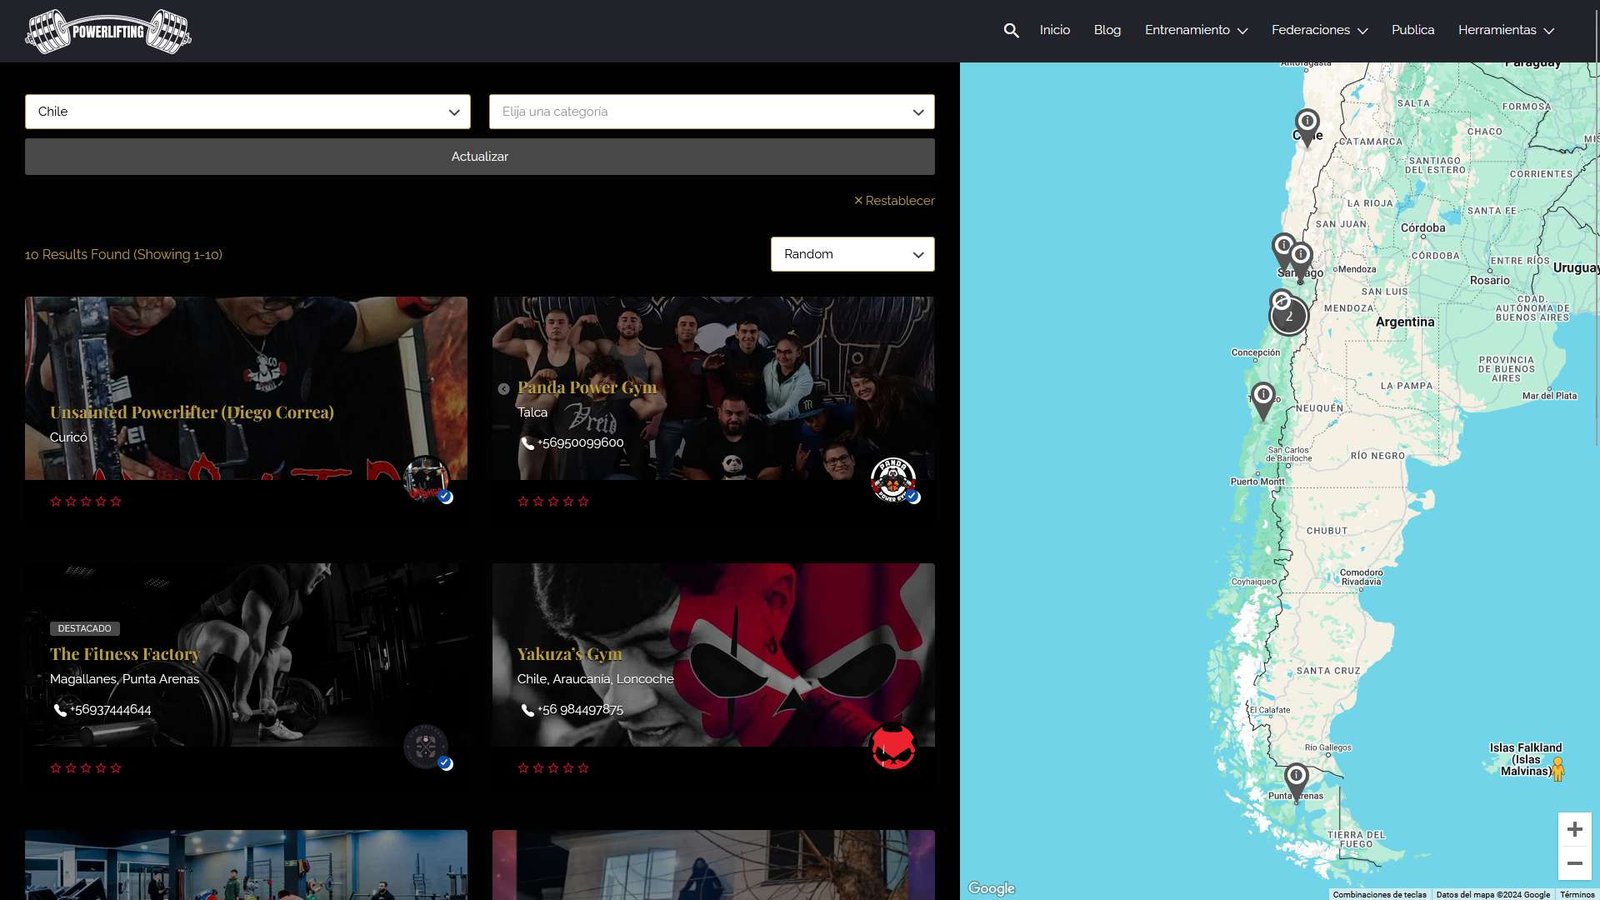The height and width of the screenshot is (900, 1600).
Task: Open the Yakuza's Gym listing
Action: click(x=569, y=654)
